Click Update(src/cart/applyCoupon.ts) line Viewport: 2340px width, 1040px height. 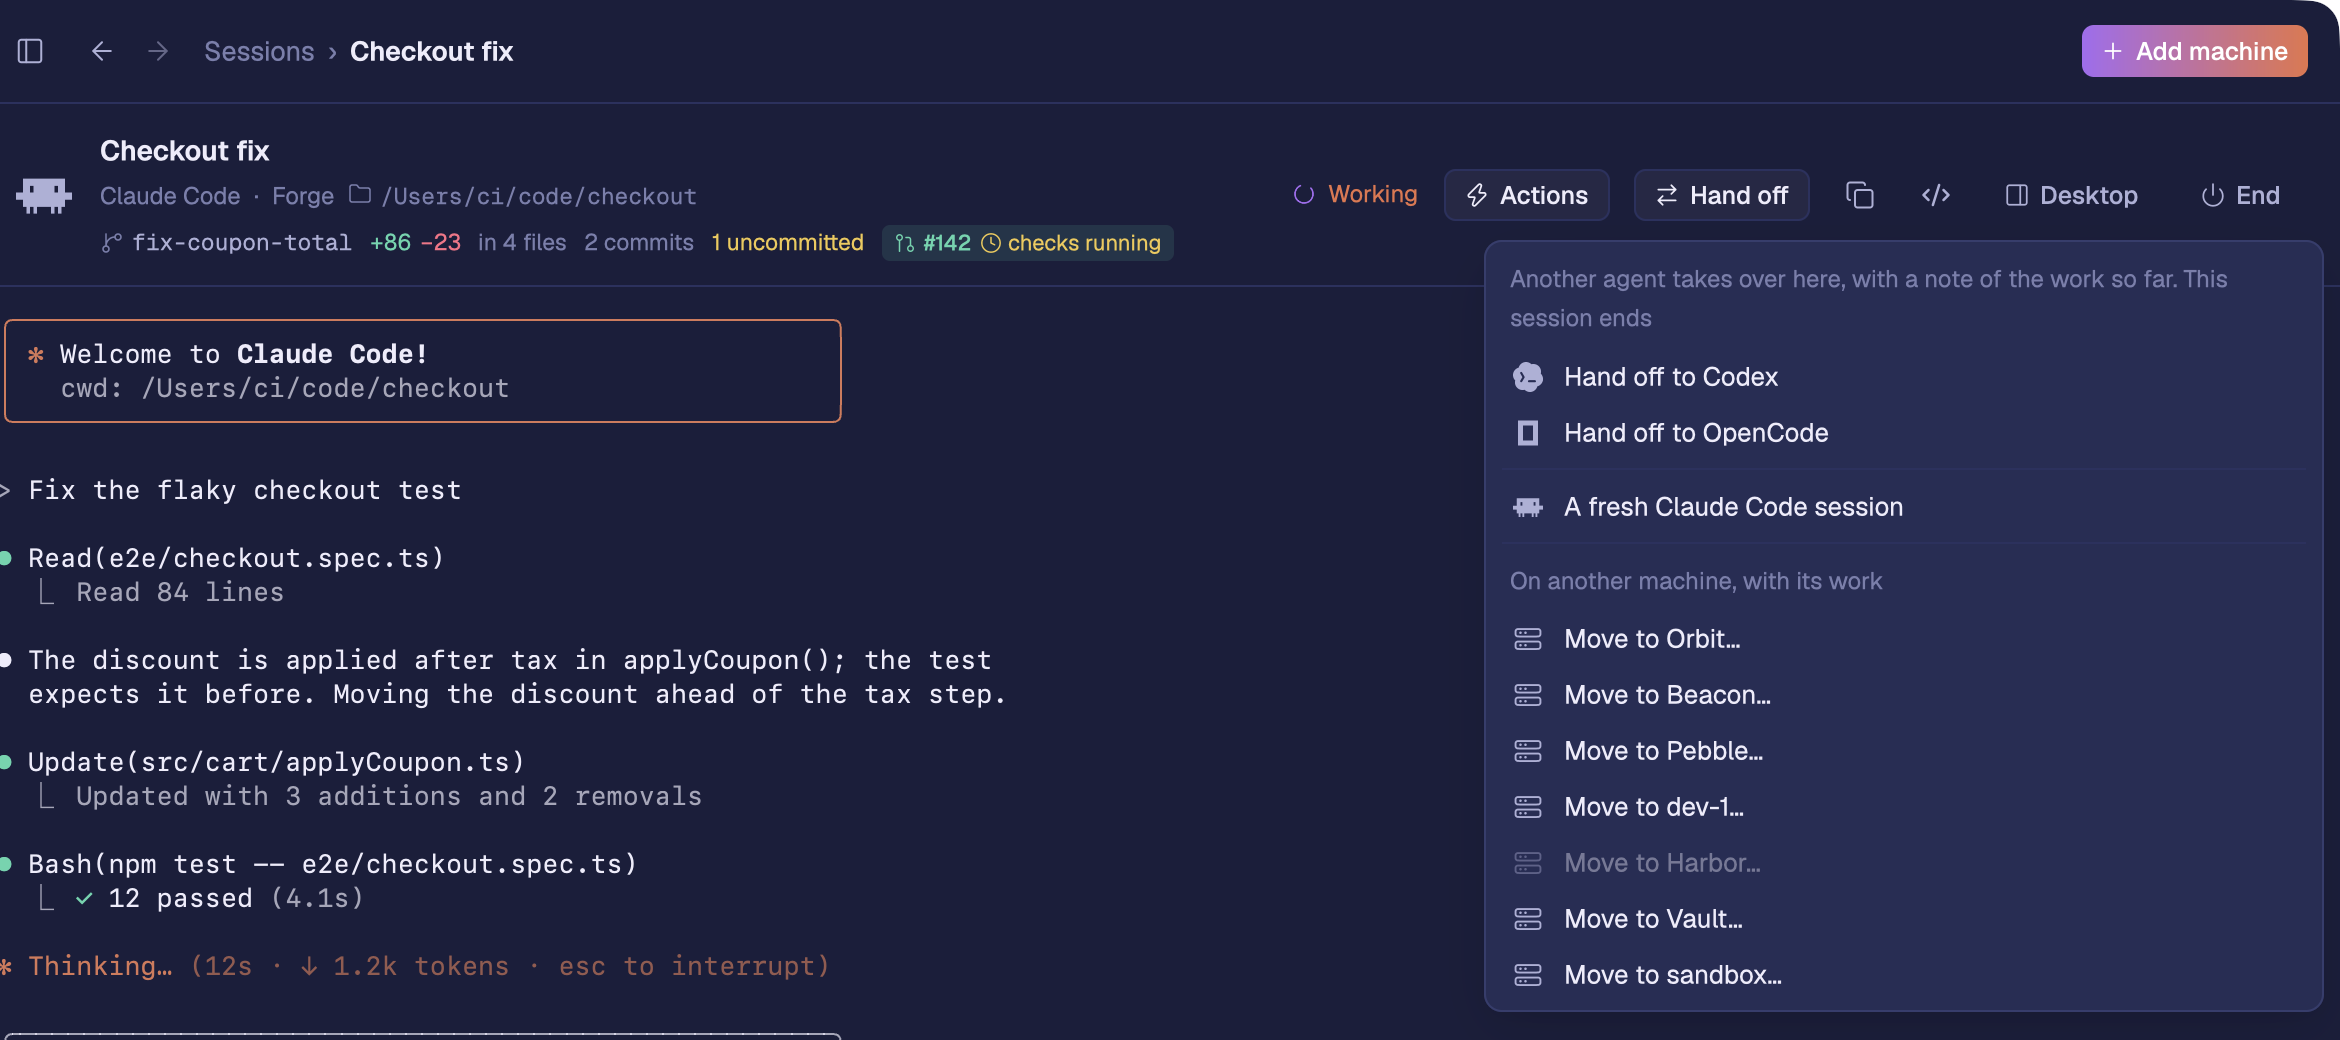[x=276, y=762]
